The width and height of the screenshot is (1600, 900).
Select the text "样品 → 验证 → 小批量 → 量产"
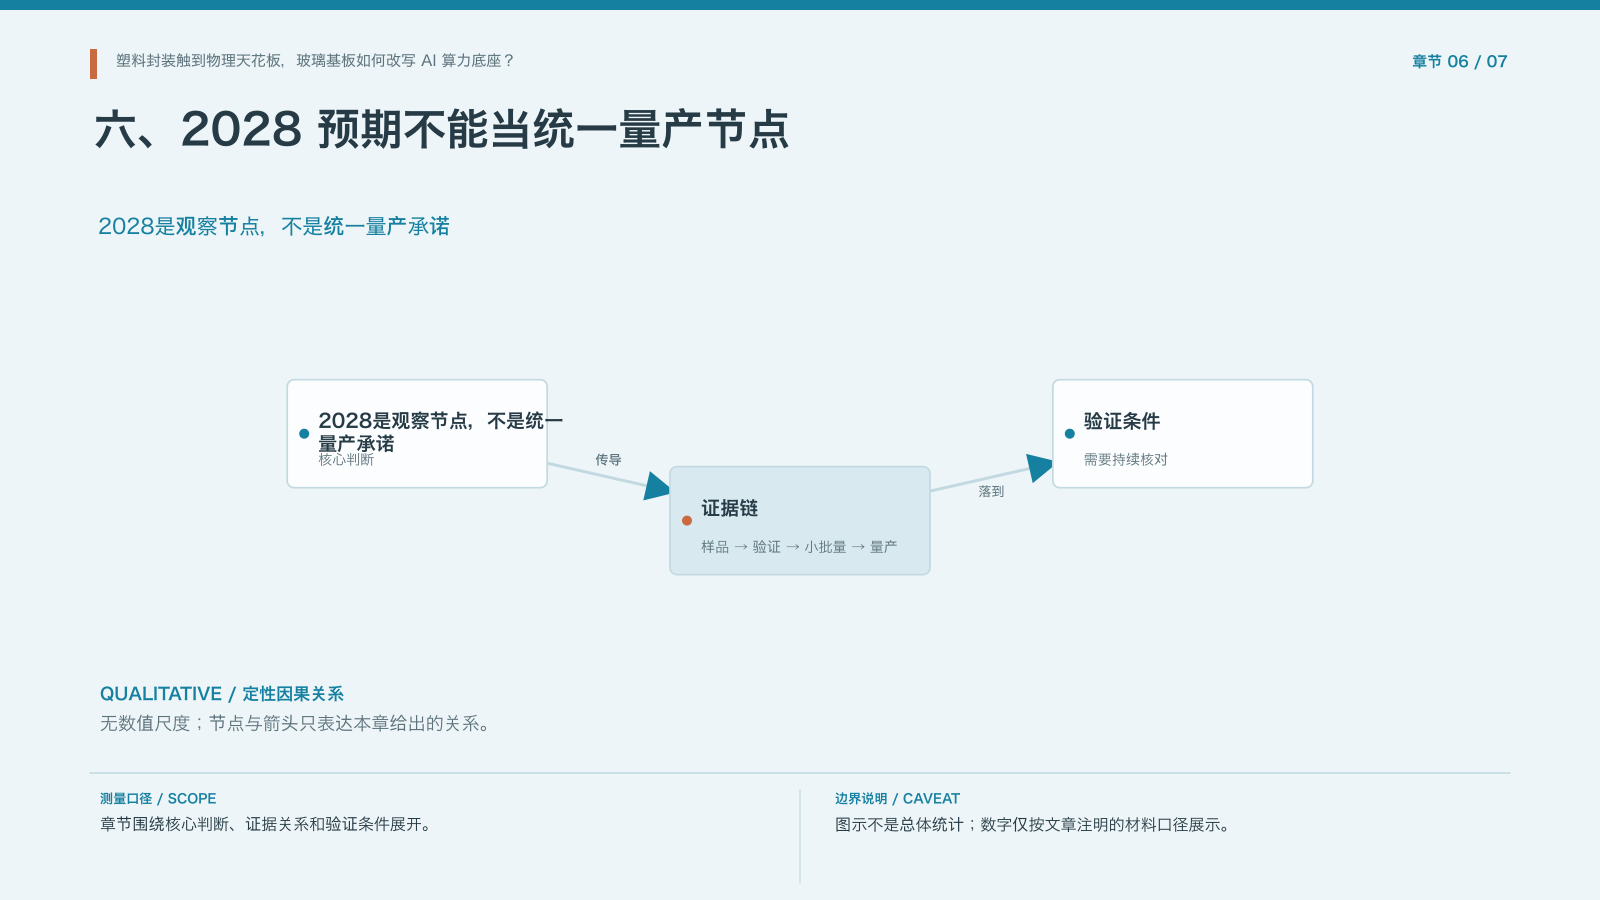coord(799,547)
